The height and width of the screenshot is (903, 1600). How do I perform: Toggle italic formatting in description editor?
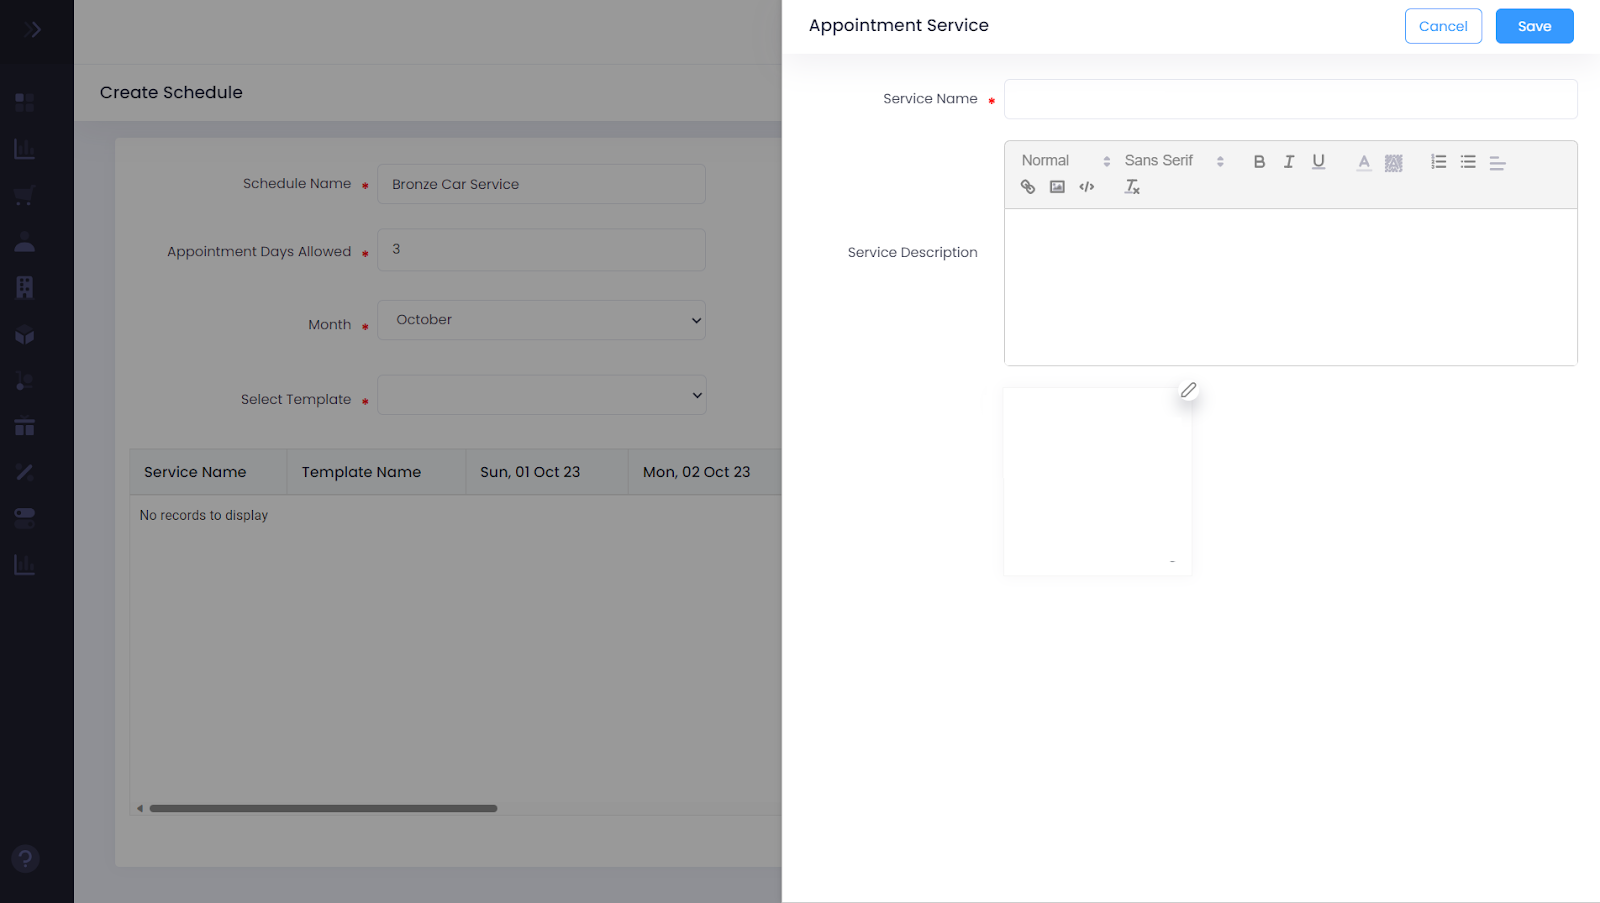click(1289, 162)
